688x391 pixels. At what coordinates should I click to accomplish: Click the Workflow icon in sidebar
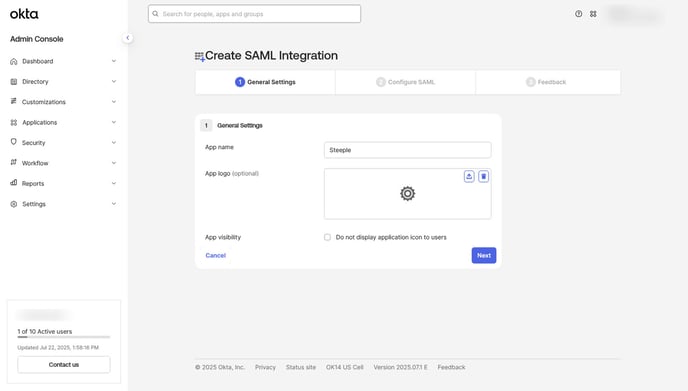[x=14, y=162]
